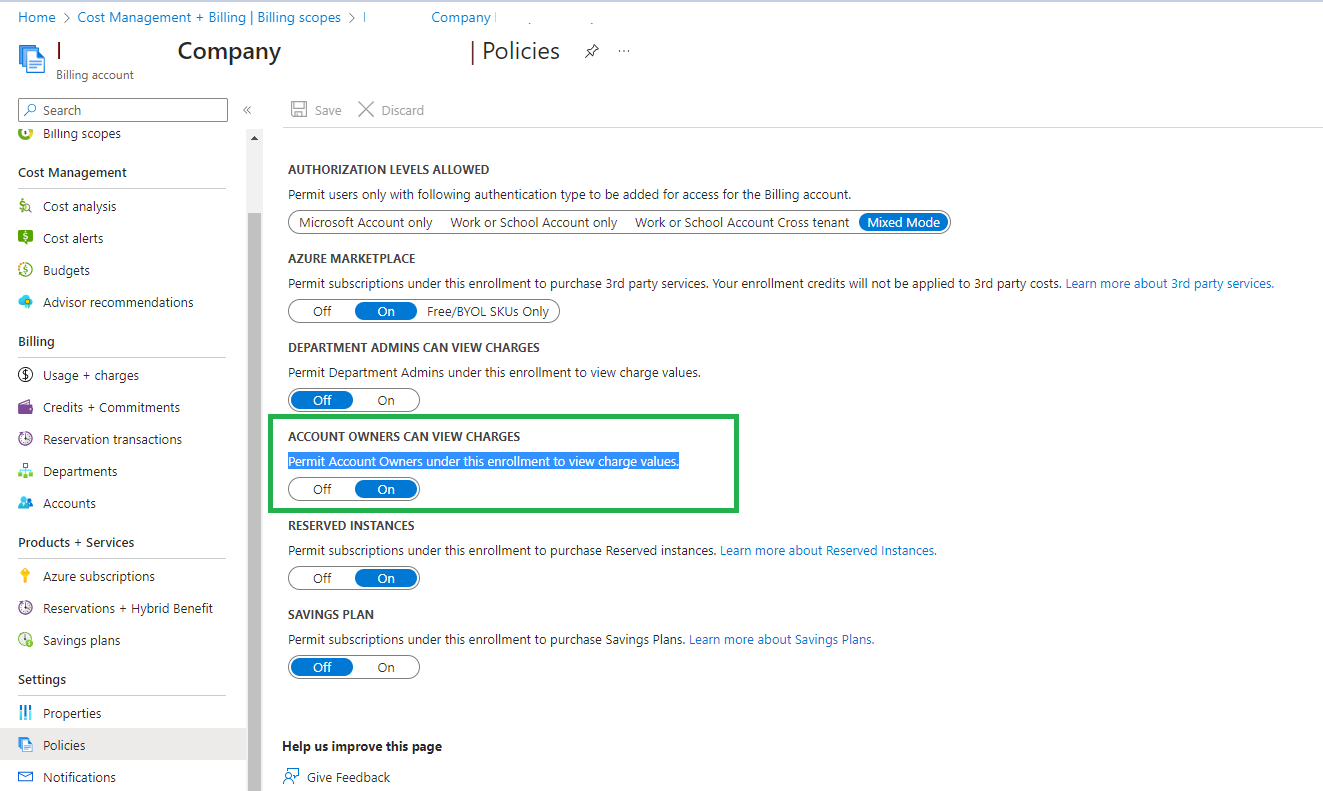1323x791 pixels.
Task: Click the scrollbar up arrow
Action: [254, 138]
